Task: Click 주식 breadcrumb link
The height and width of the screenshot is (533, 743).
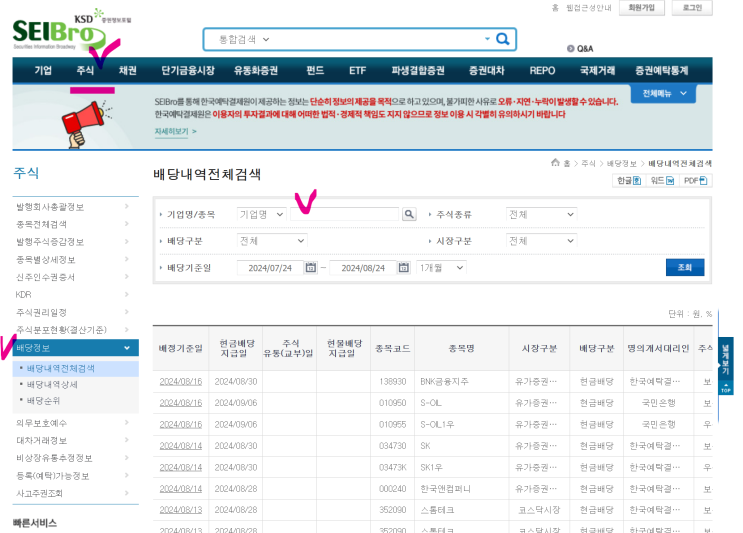Action: point(588,163)
